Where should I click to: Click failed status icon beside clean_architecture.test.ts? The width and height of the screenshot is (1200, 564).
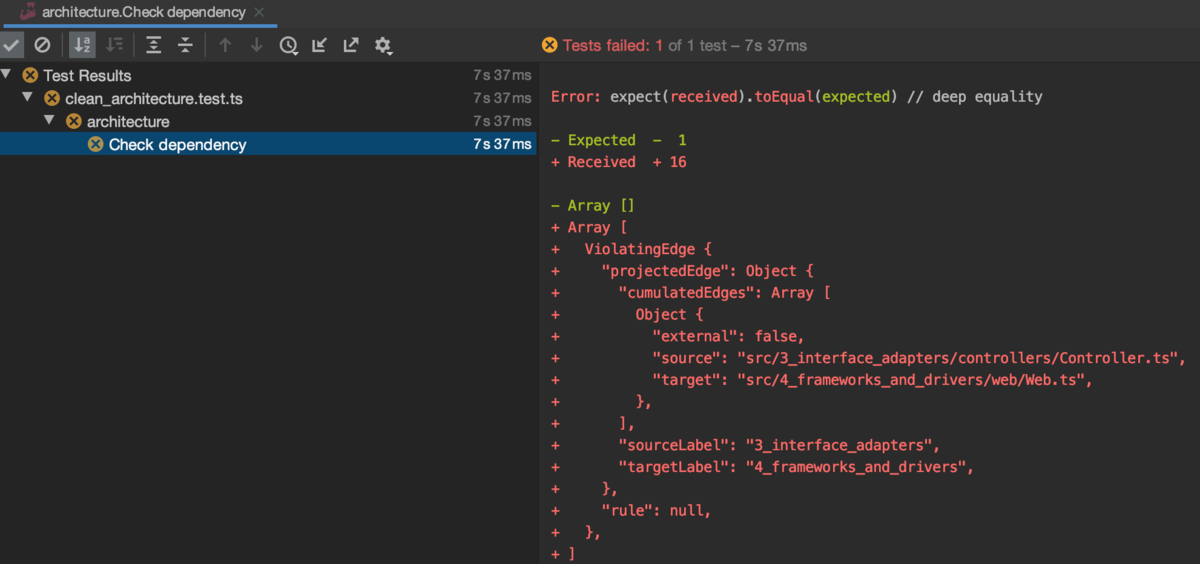[52, 98]
